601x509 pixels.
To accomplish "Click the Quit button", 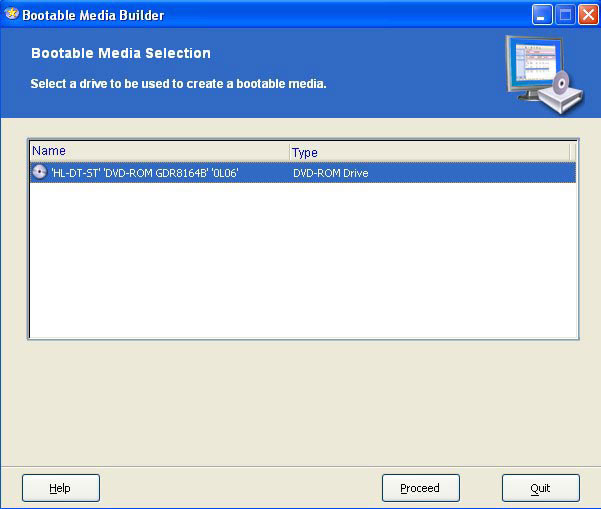I will [x=540, y=488].
